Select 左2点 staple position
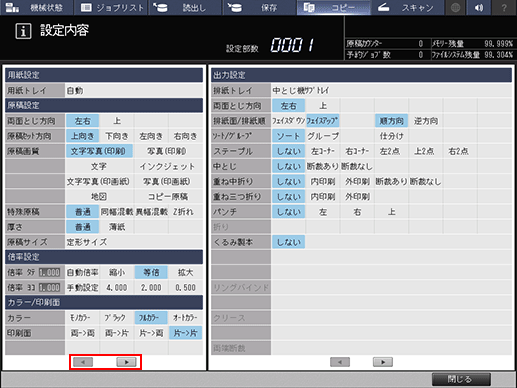 coord(391,151)
